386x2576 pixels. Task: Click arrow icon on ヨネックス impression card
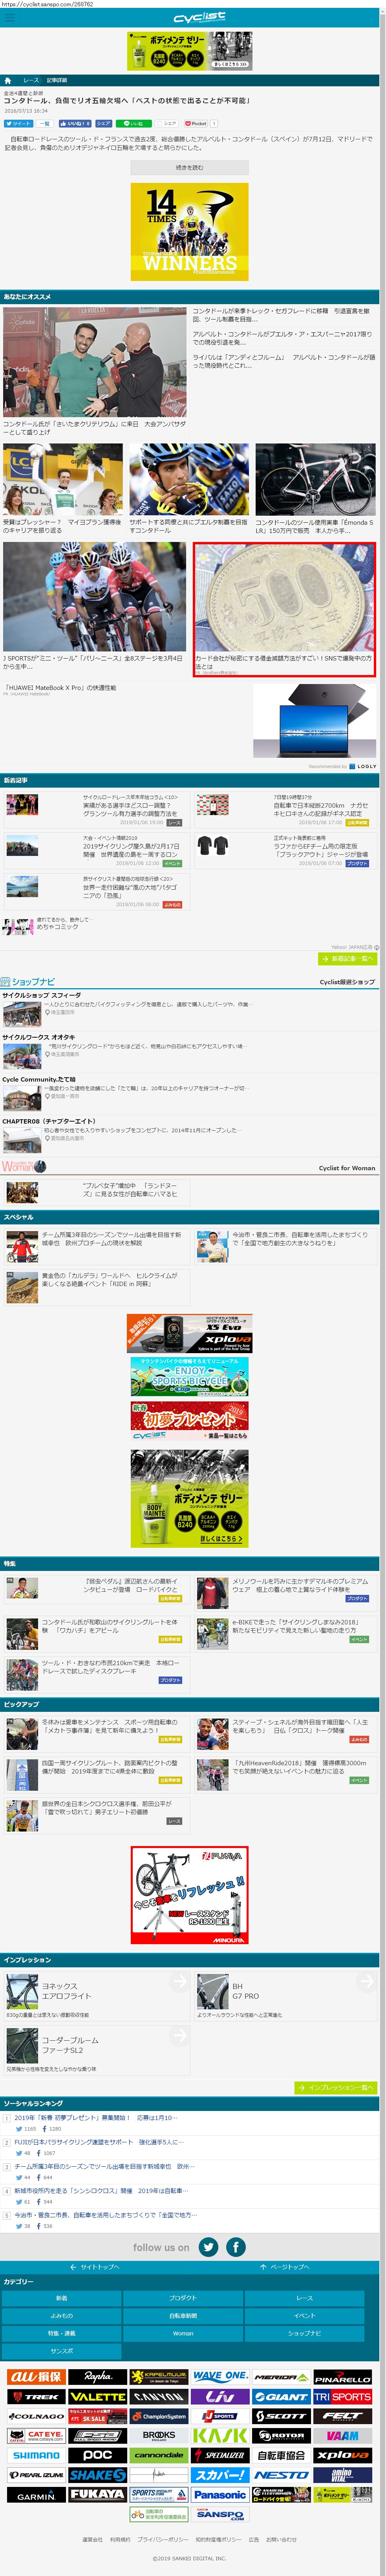point(179,1982)
